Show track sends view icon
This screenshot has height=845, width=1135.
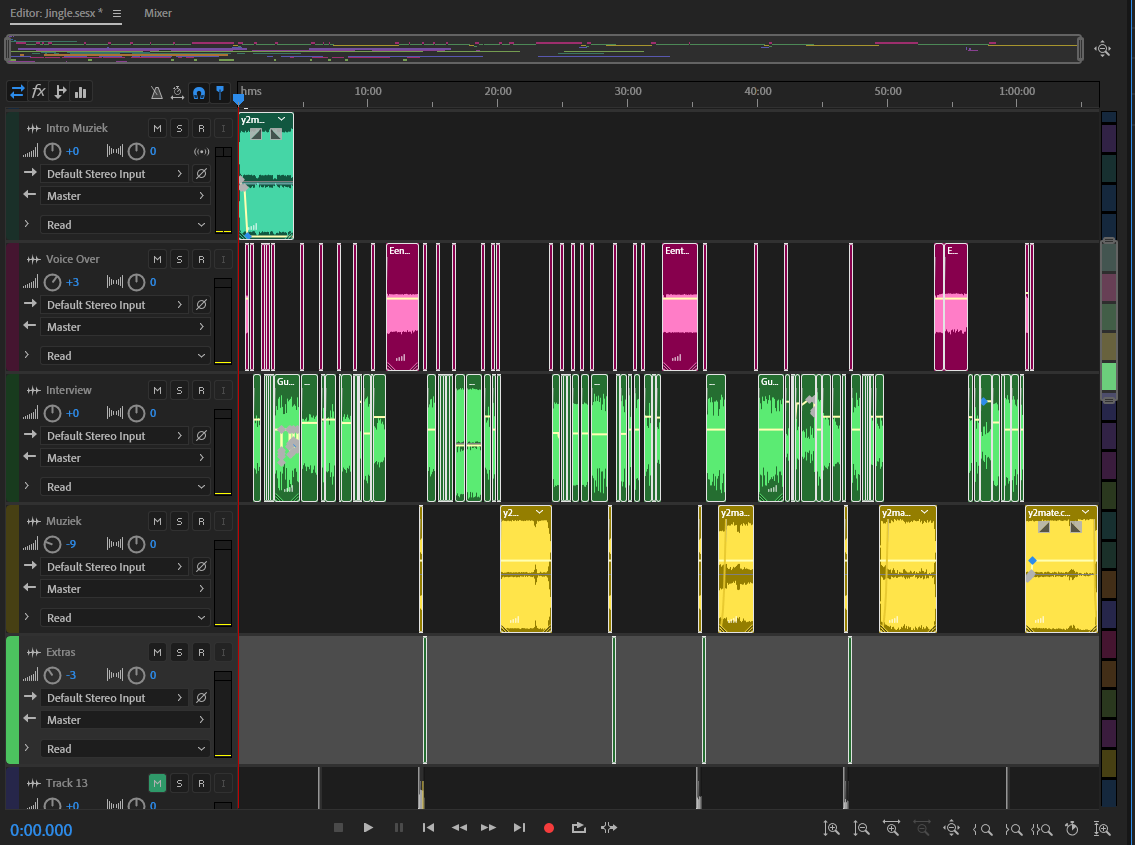tap(60, 92)
